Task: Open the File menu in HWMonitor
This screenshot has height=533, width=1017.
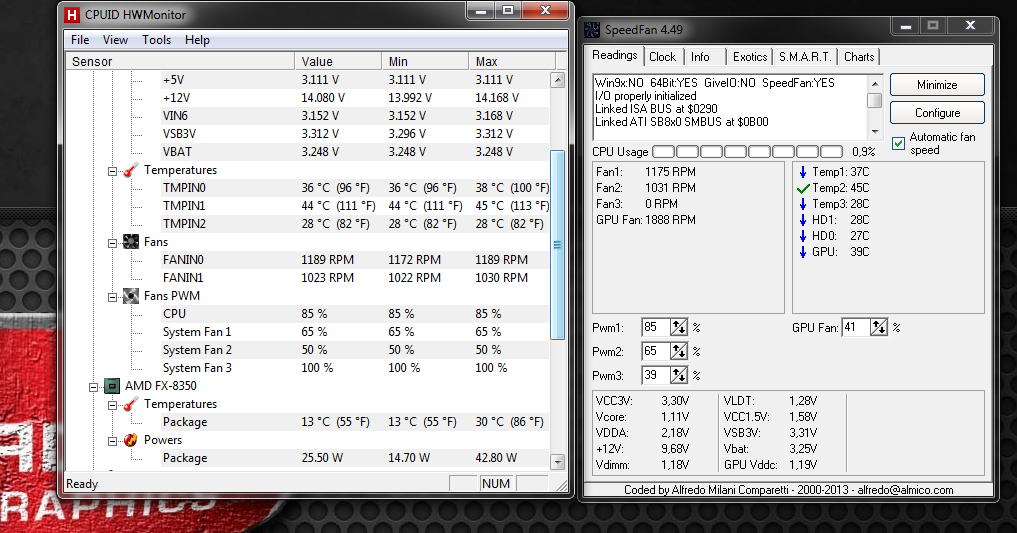Action: [80, 40]
